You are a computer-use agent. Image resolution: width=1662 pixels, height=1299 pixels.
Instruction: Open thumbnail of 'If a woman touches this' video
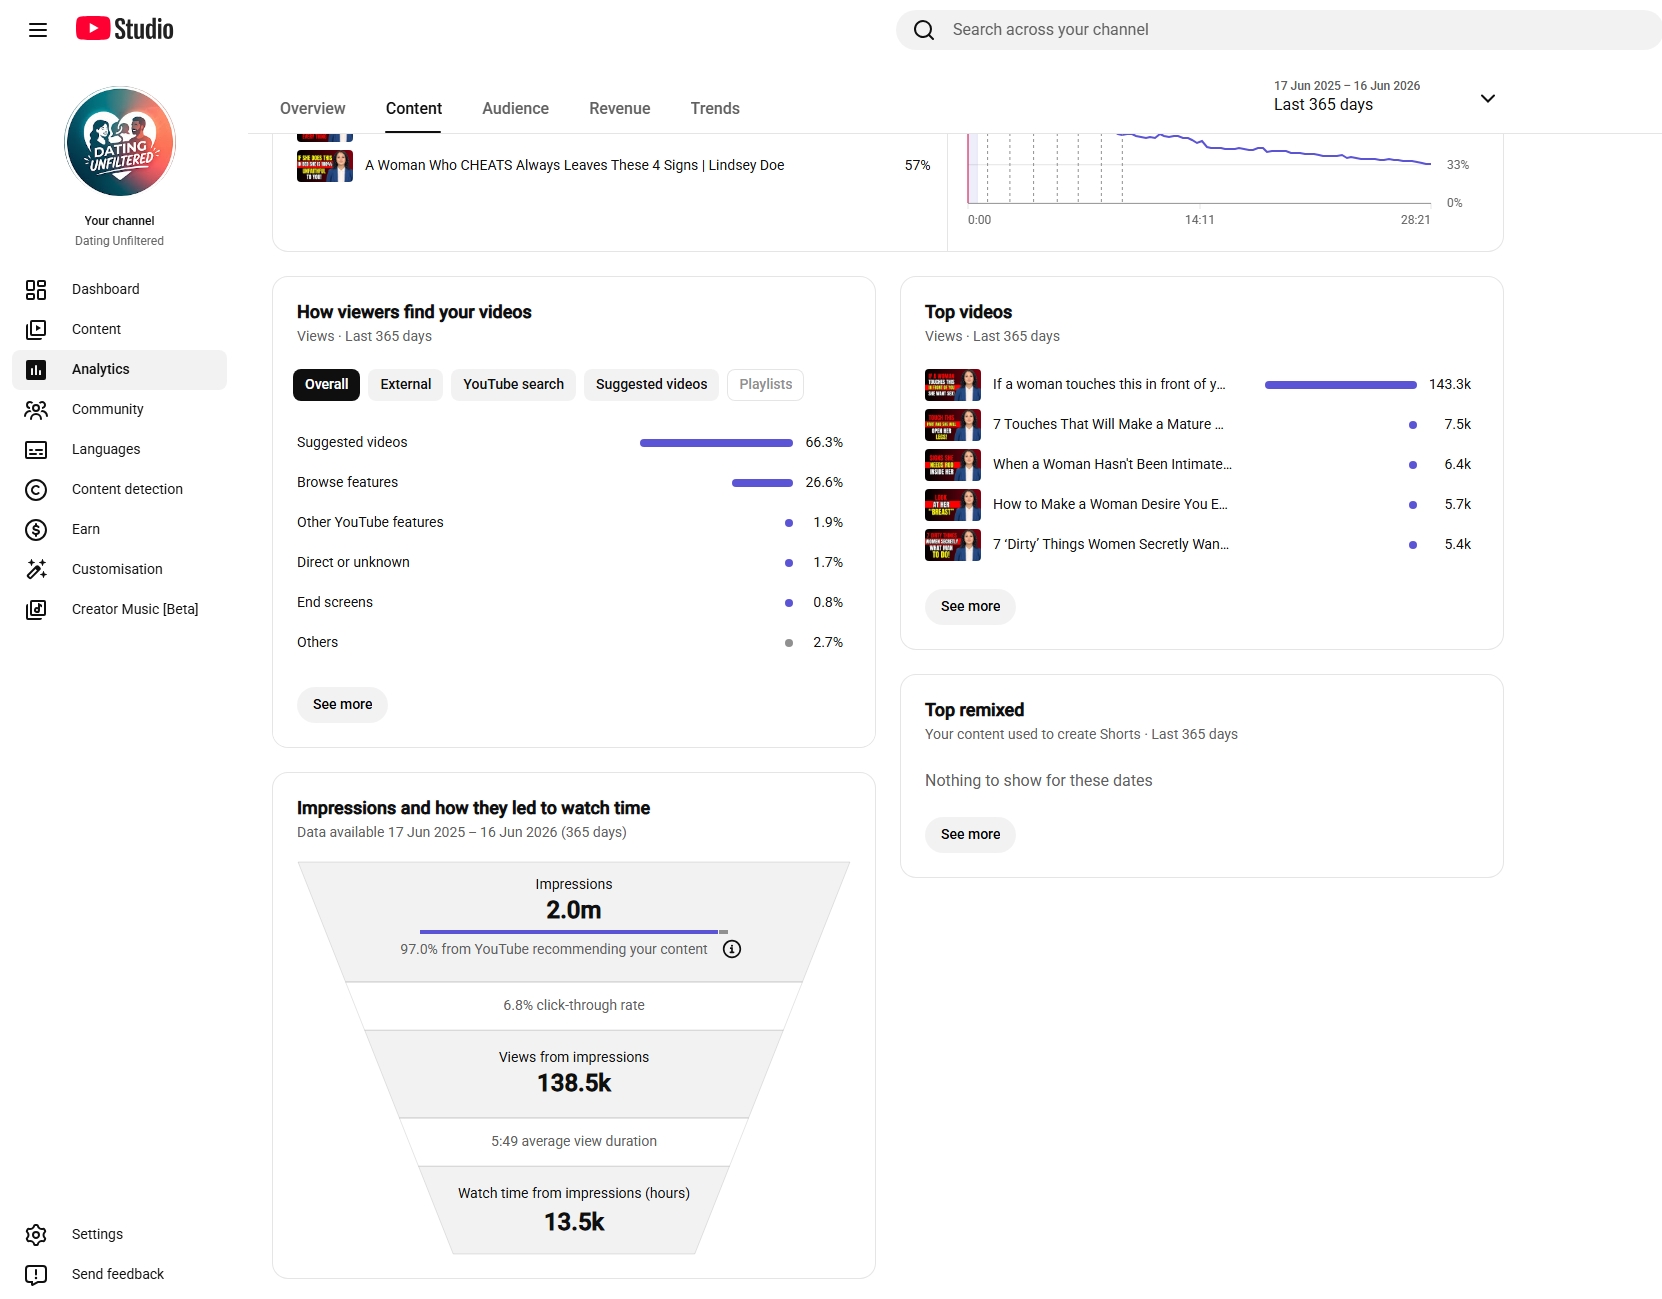[953, 385]
